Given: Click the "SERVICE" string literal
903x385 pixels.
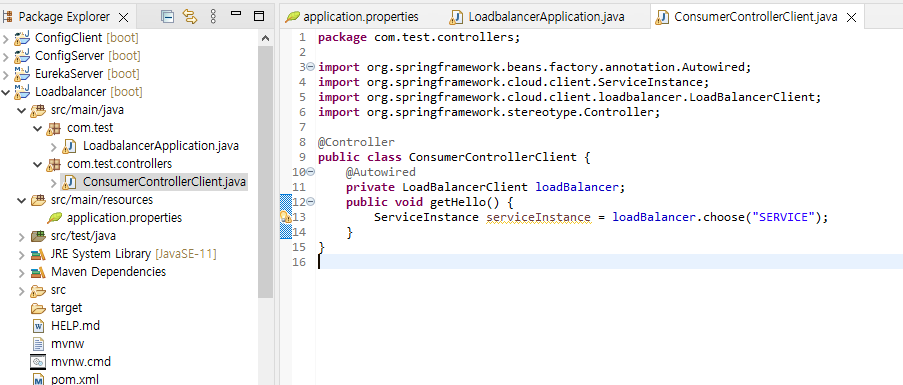Looking at the screenshot, I should click(784, 217).
